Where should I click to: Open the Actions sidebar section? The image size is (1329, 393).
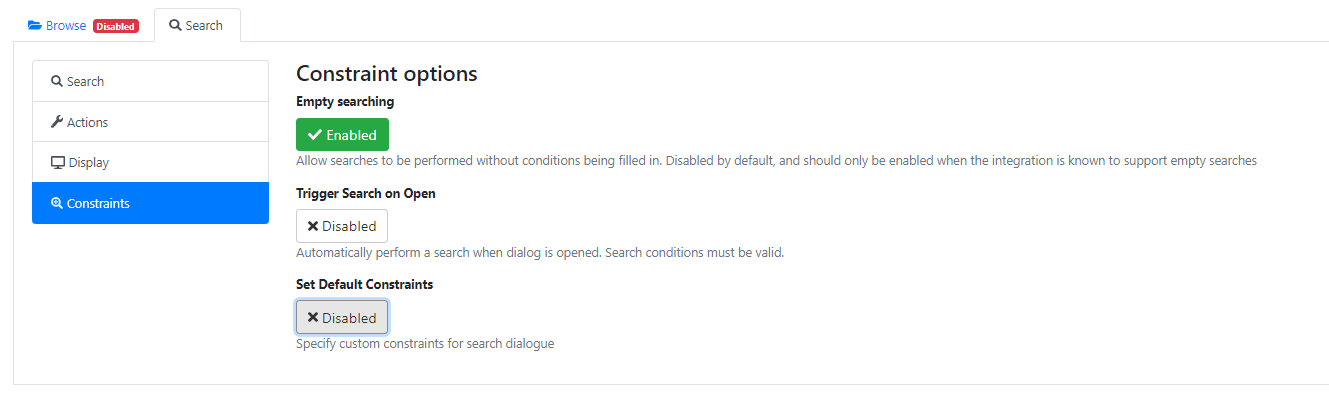[x=150, y=122]
